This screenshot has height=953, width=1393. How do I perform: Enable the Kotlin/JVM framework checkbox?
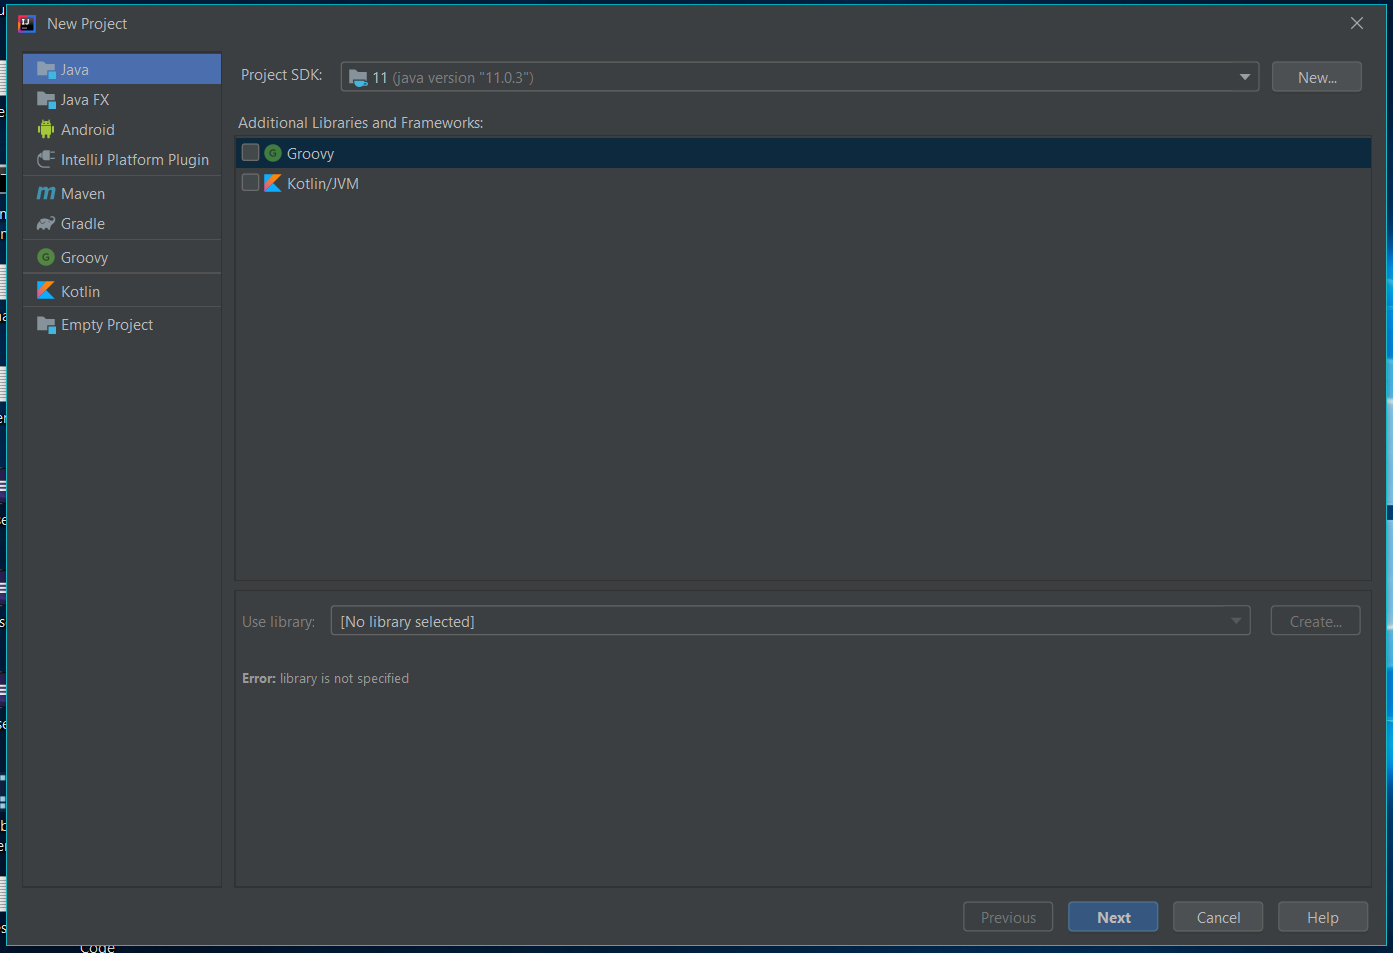[x=251, y=183]
